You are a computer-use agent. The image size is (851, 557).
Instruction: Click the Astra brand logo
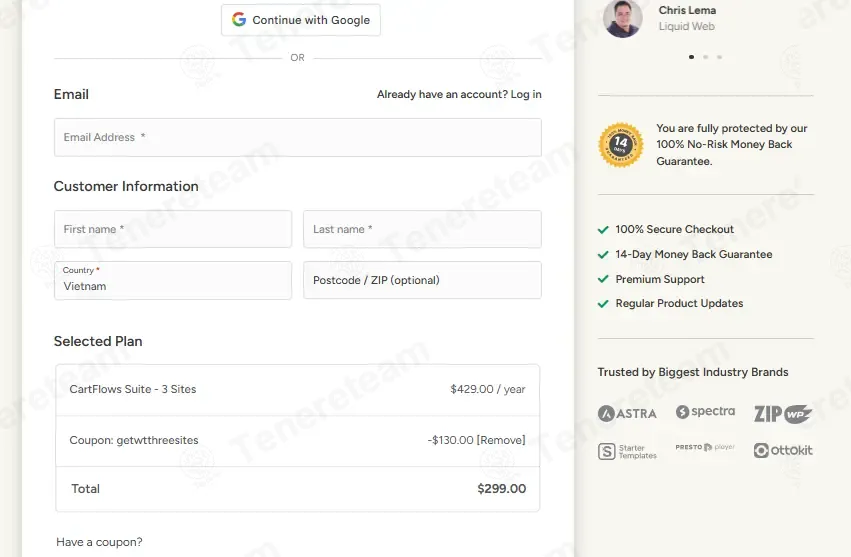[x=627, y=414]
